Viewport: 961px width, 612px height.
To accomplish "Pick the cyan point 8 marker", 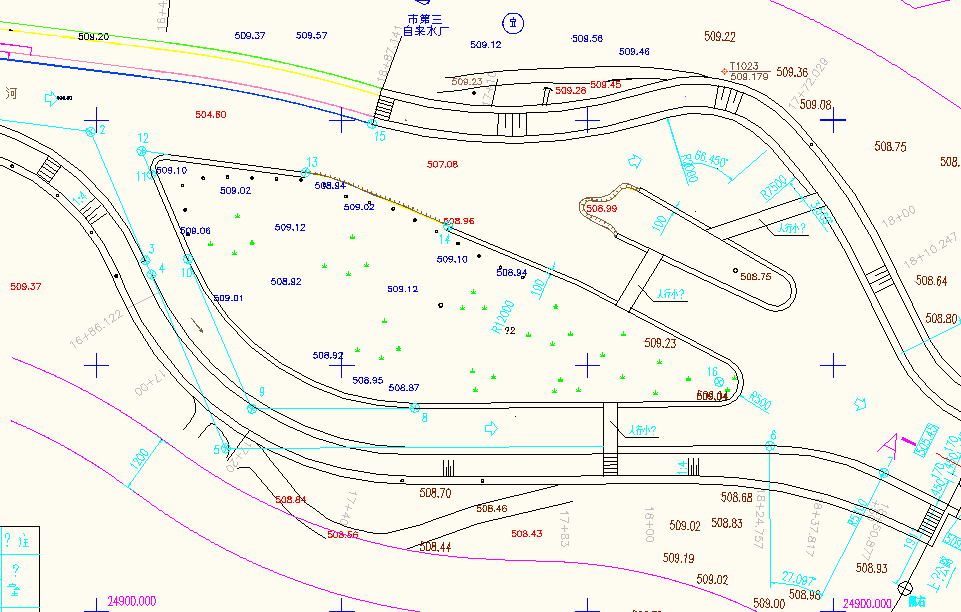I will tap(413, 407).
